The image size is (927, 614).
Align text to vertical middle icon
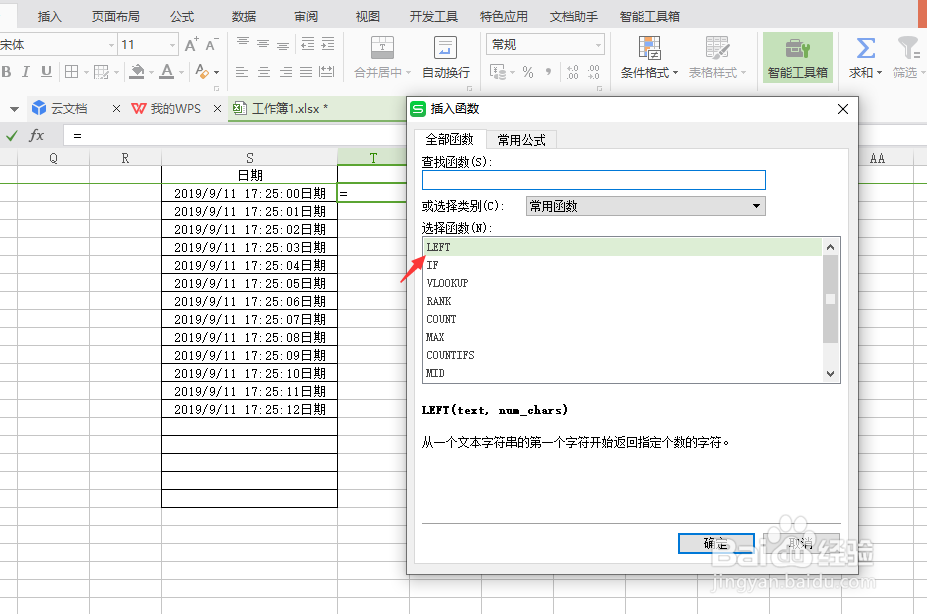tap(263, 44)
